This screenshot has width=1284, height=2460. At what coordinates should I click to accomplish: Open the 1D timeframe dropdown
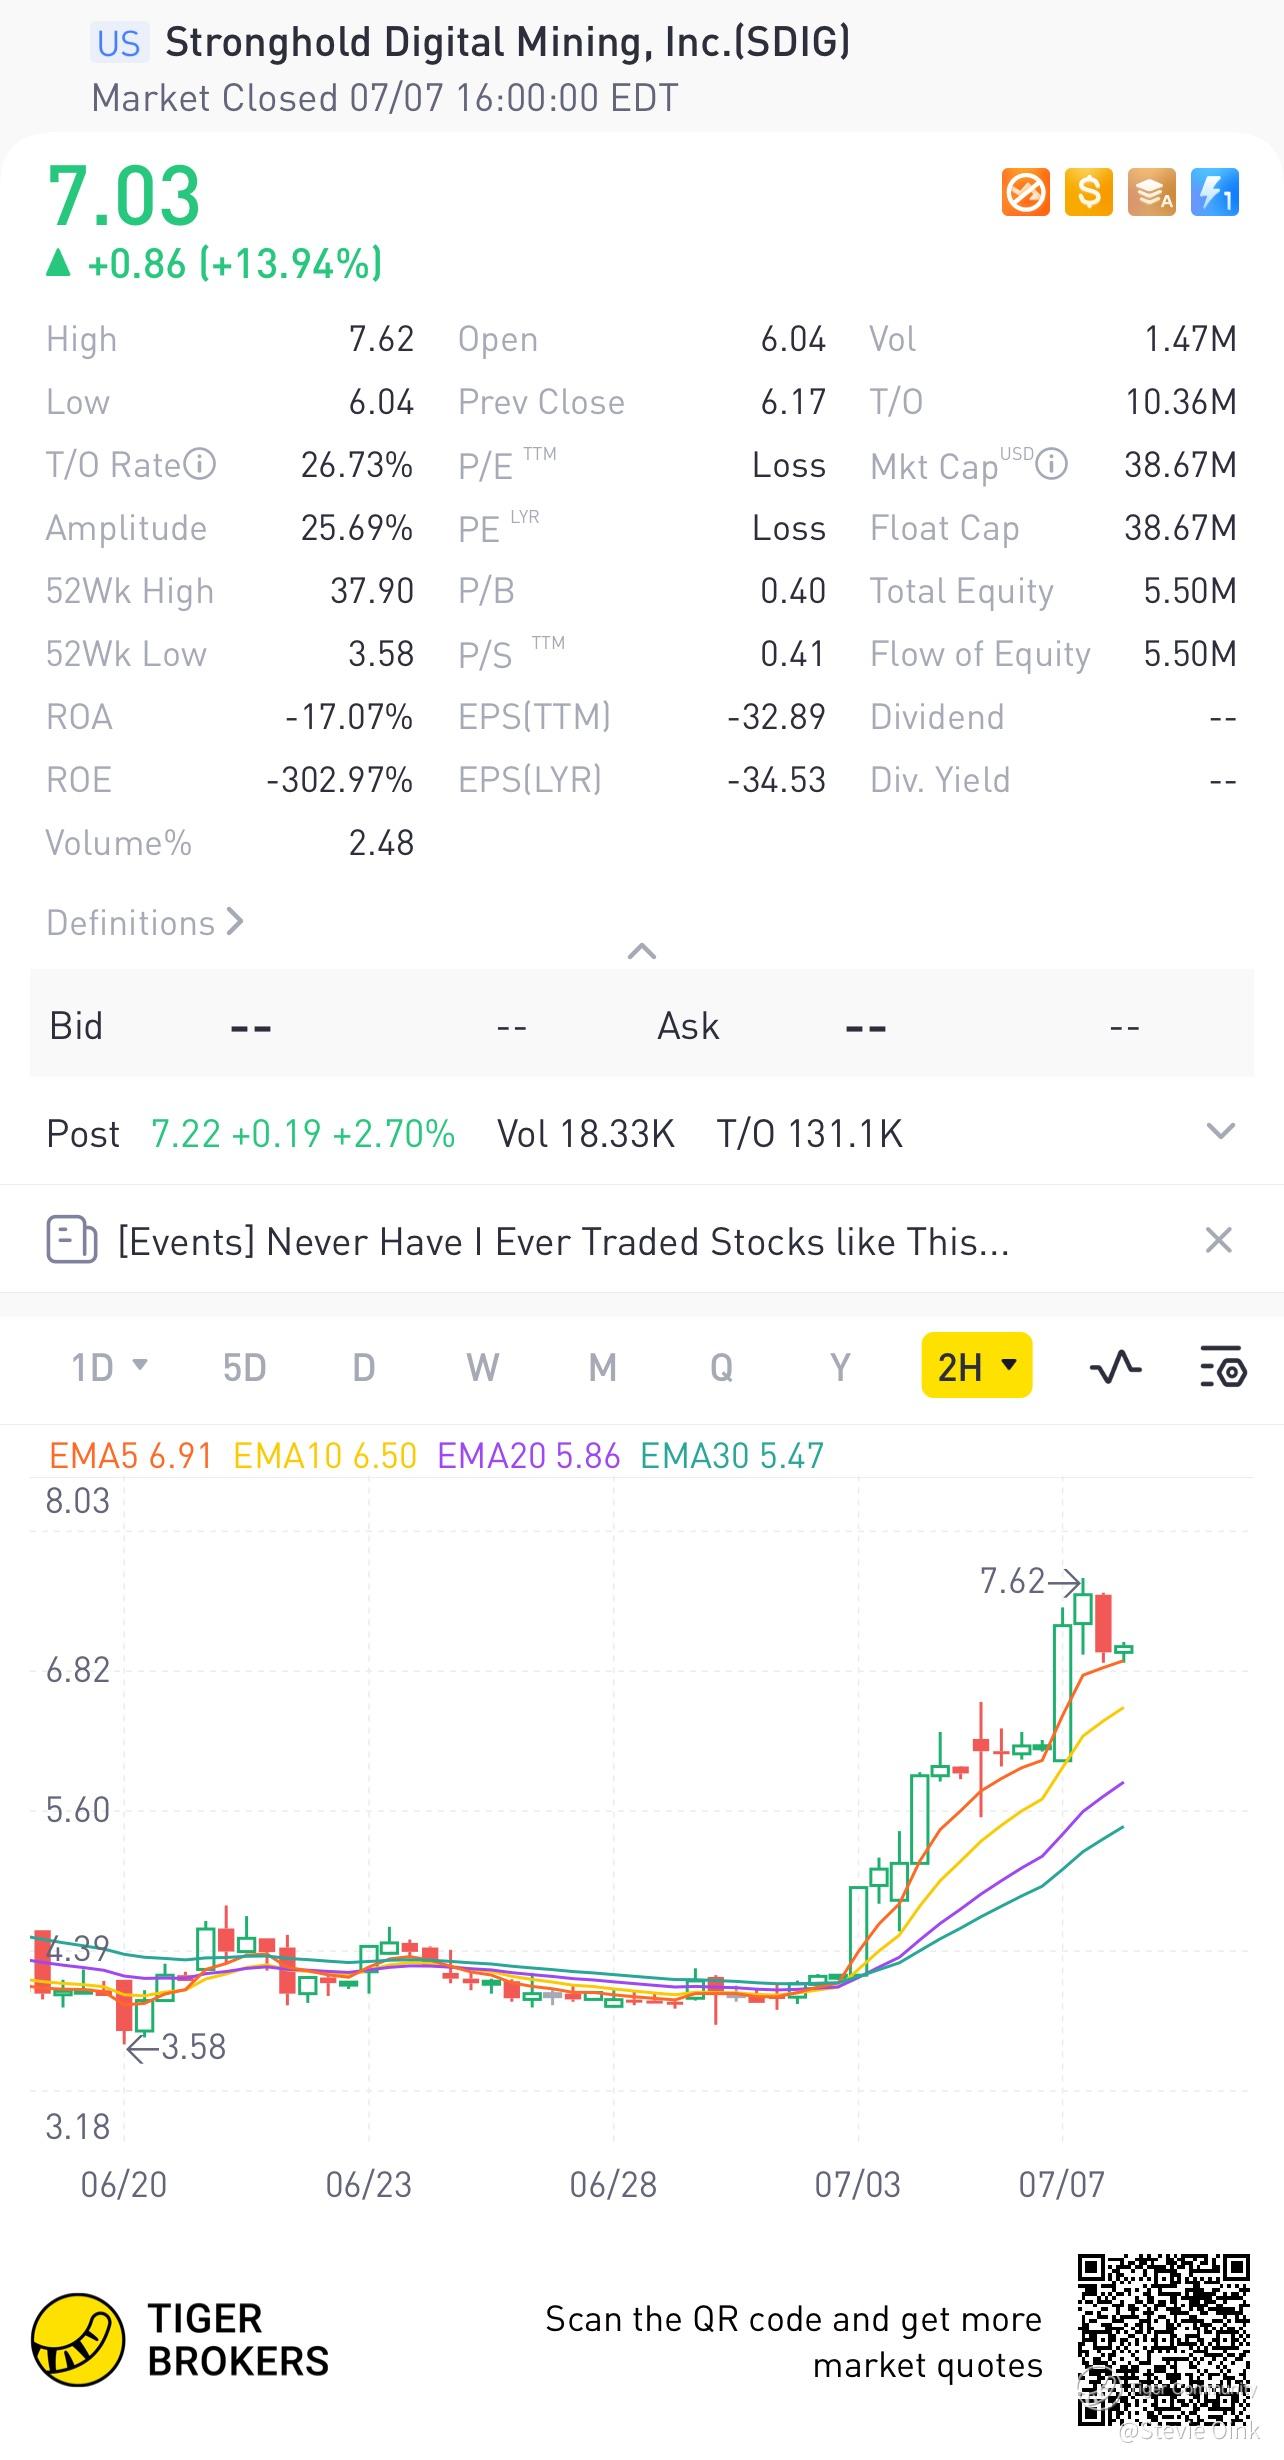click(109, 1366)
